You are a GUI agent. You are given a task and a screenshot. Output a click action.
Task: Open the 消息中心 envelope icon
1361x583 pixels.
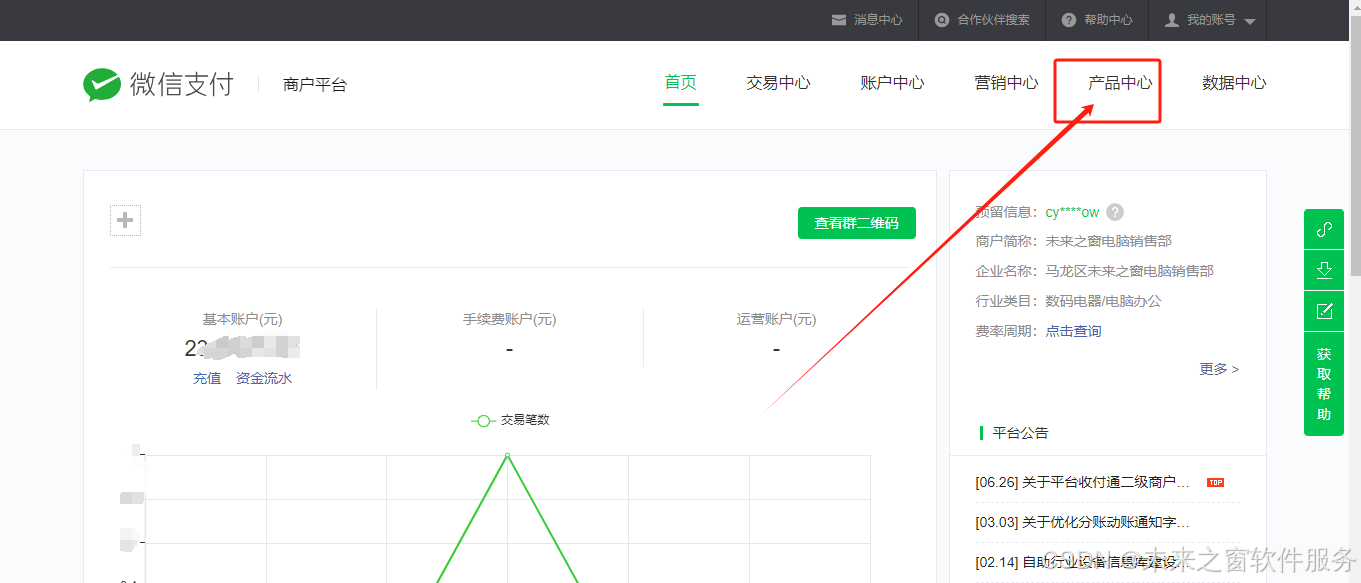tap(839, 20)
